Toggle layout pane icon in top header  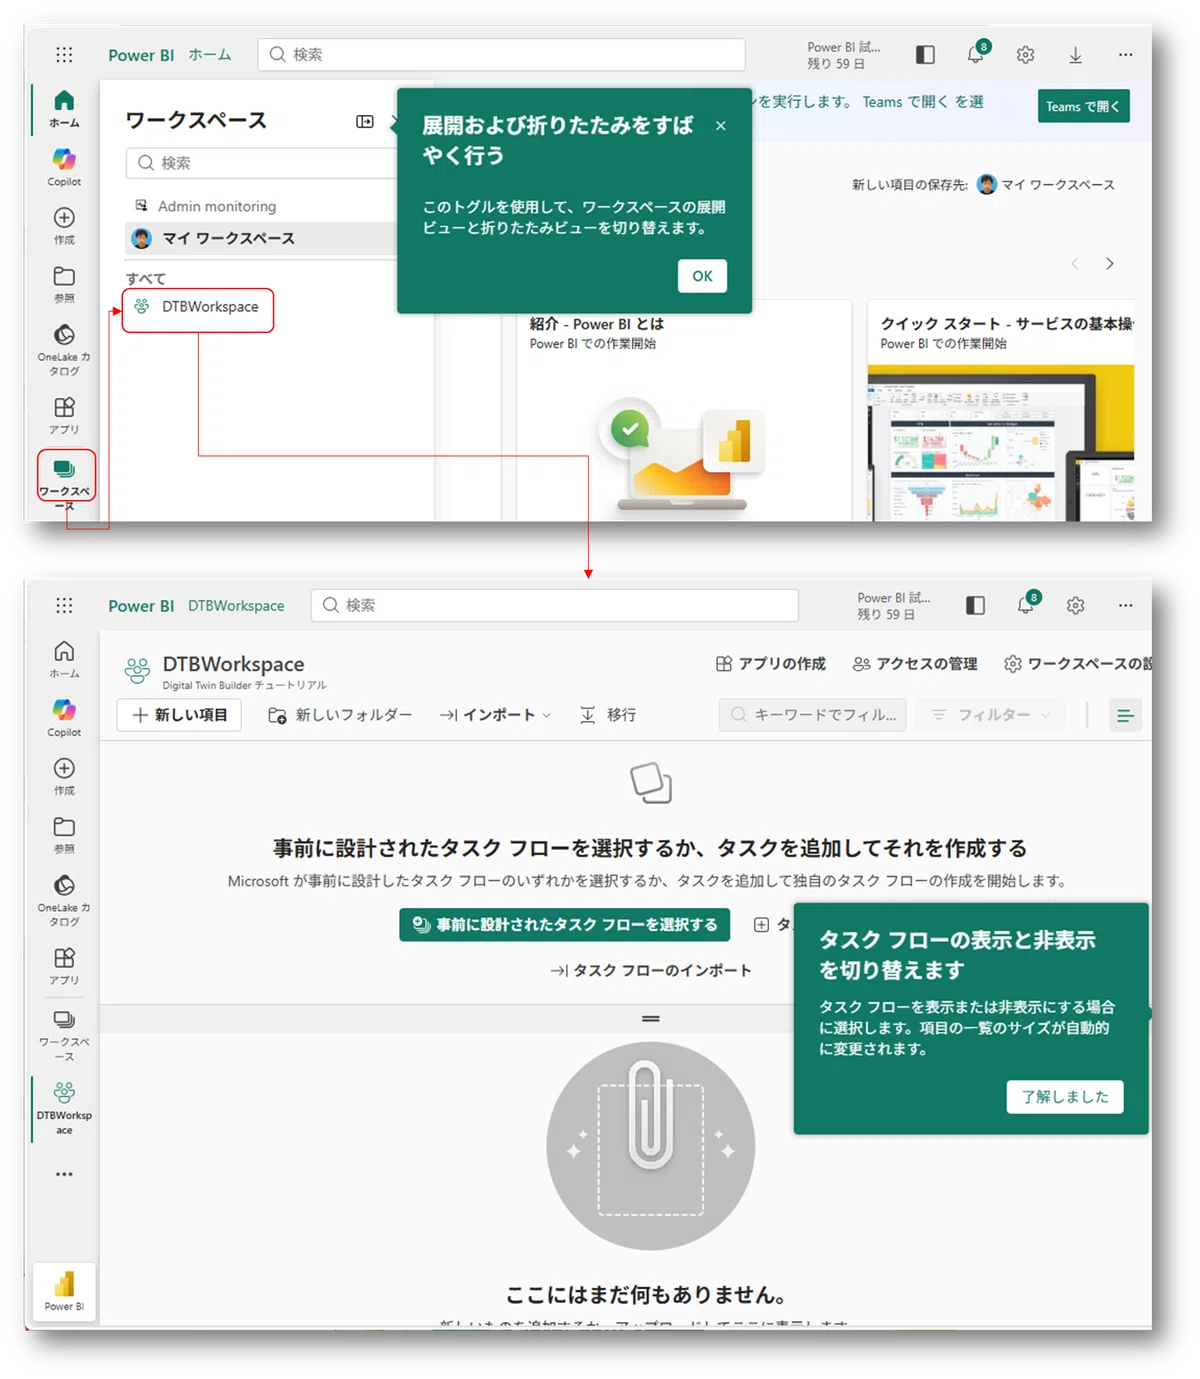pyautogui.click(x=925, y=55)
